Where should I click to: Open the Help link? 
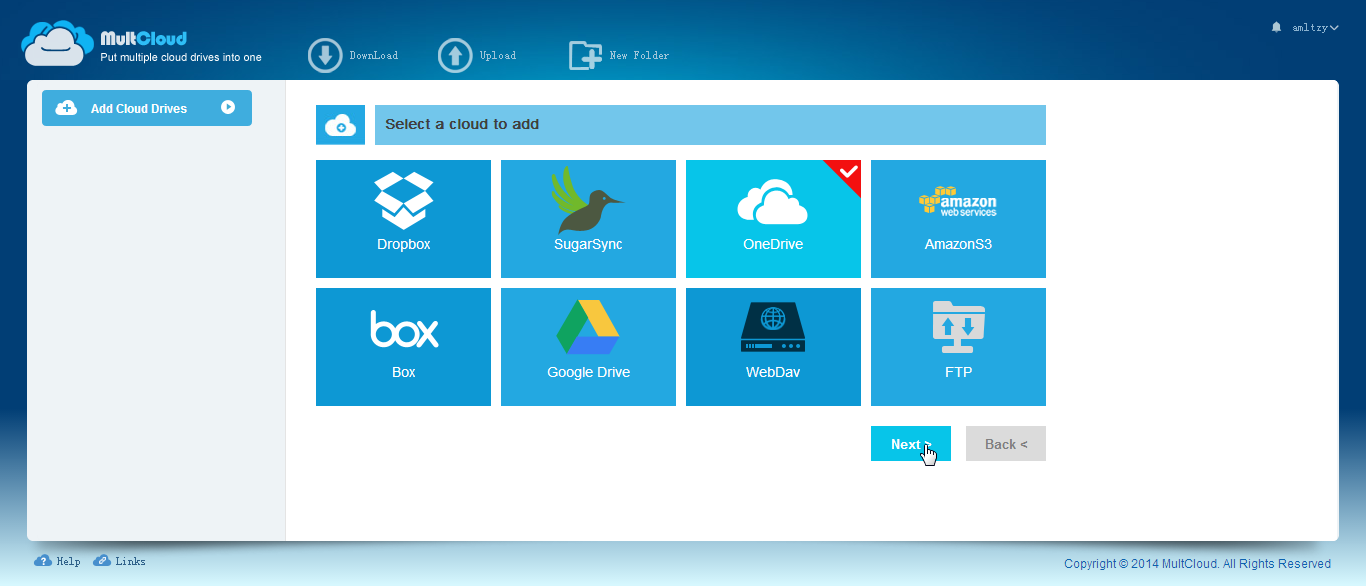coord(57,561)
